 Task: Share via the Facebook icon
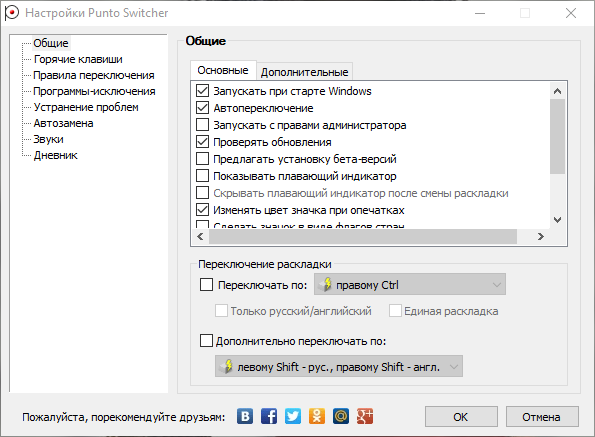pos(269,417)
